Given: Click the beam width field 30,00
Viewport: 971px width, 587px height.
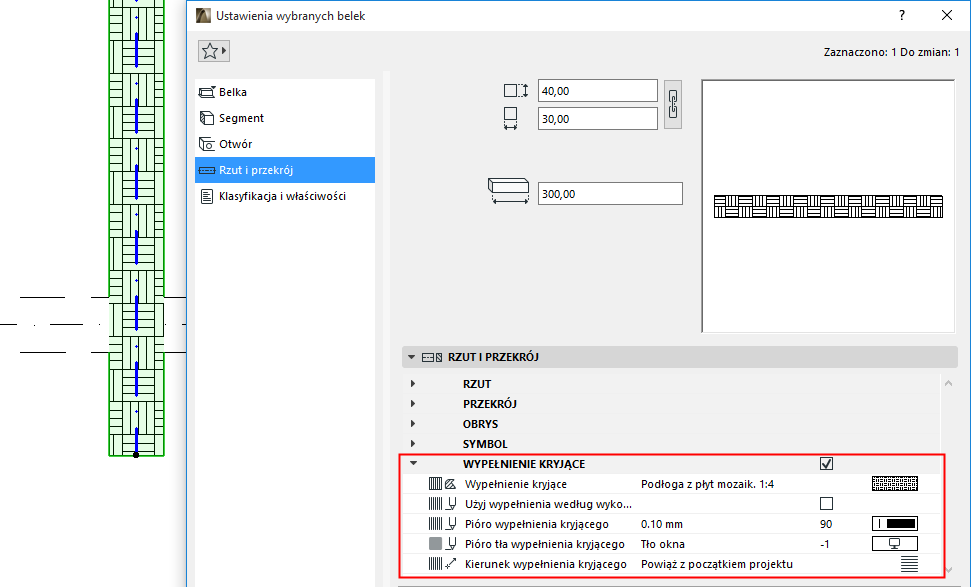Looking at the screenshot, I should pos(598,119).
